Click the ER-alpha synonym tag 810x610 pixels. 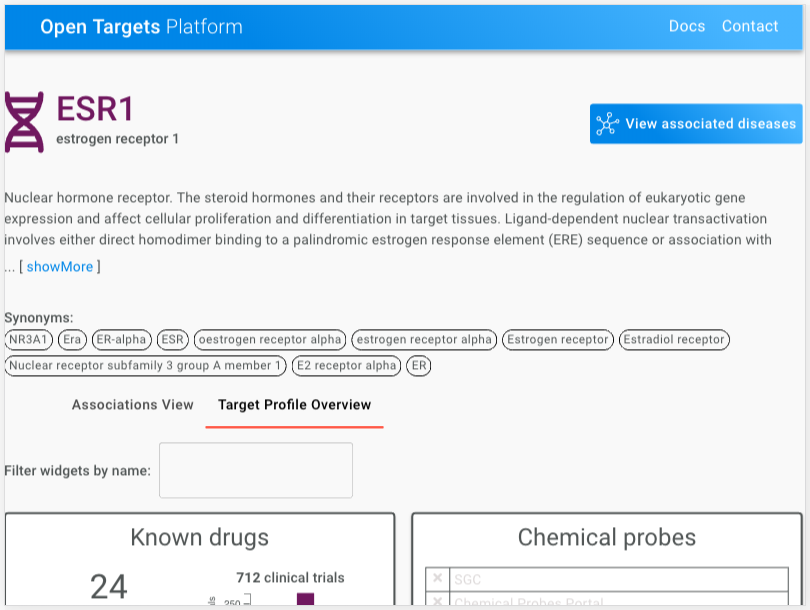[x=123, y=339]
